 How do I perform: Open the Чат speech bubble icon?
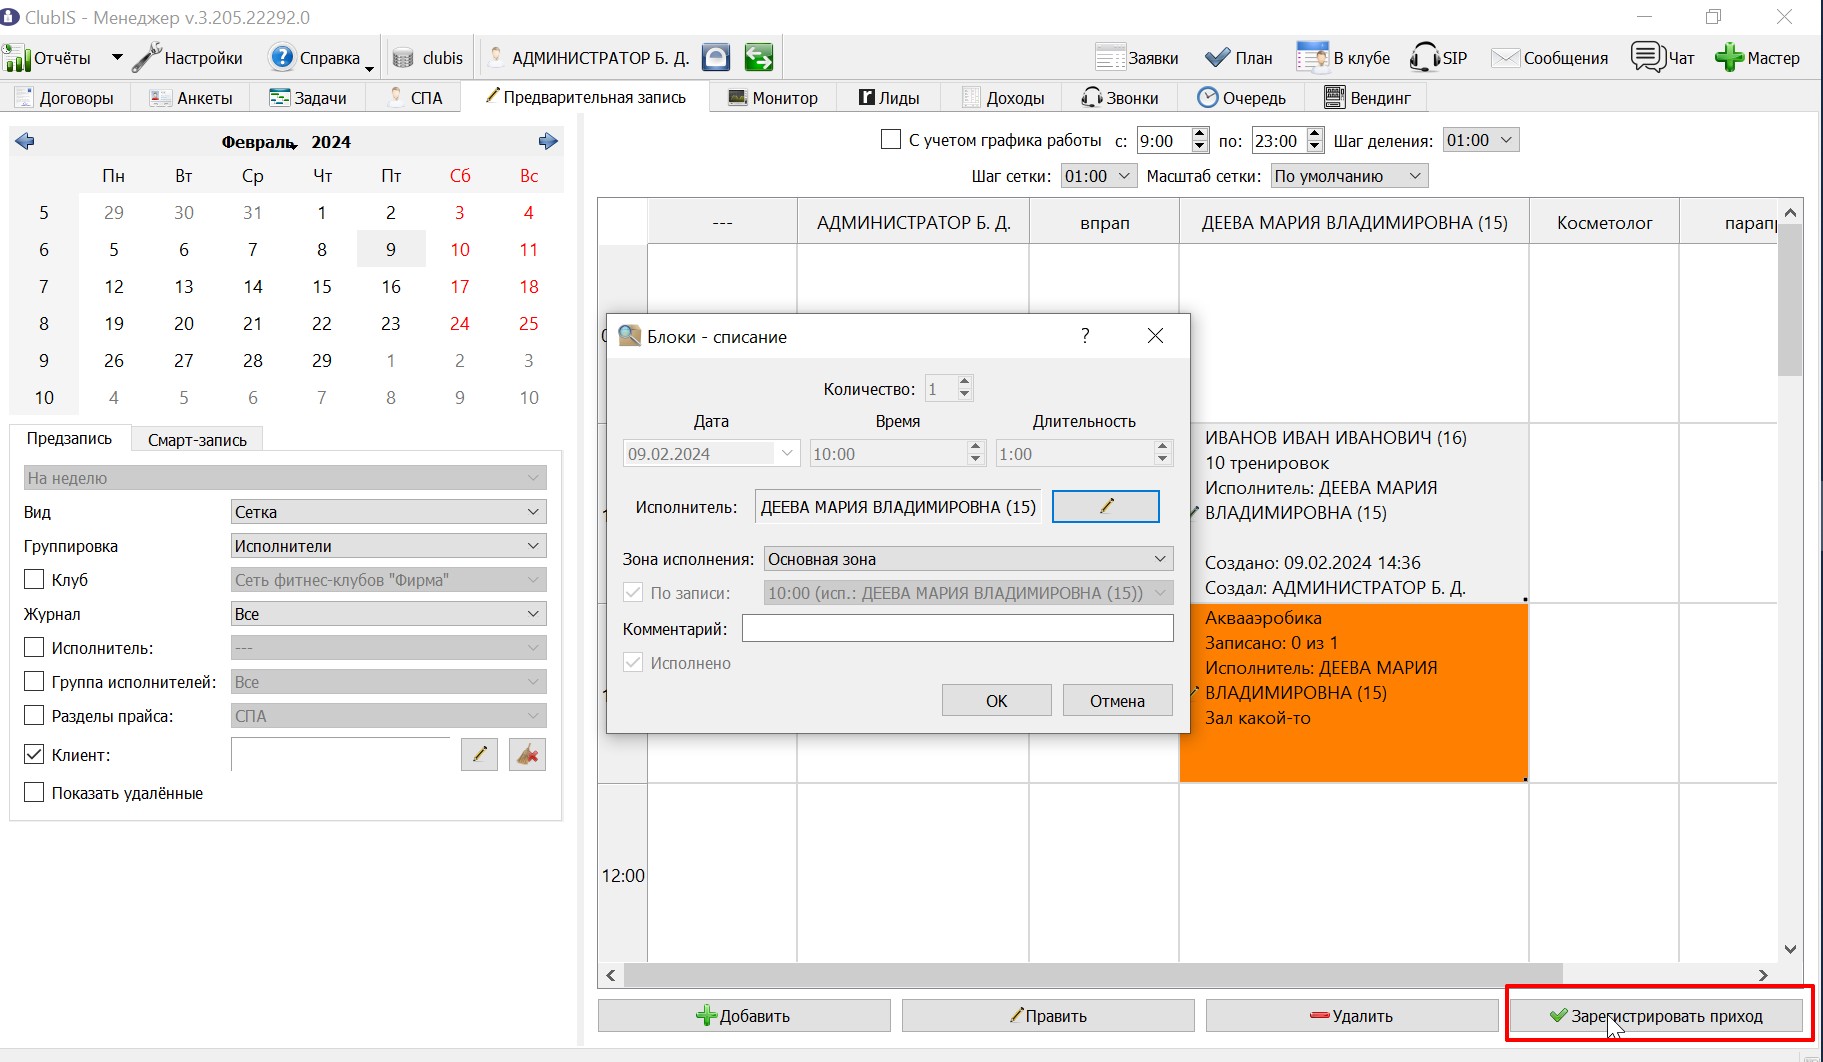pos(1647,57)
